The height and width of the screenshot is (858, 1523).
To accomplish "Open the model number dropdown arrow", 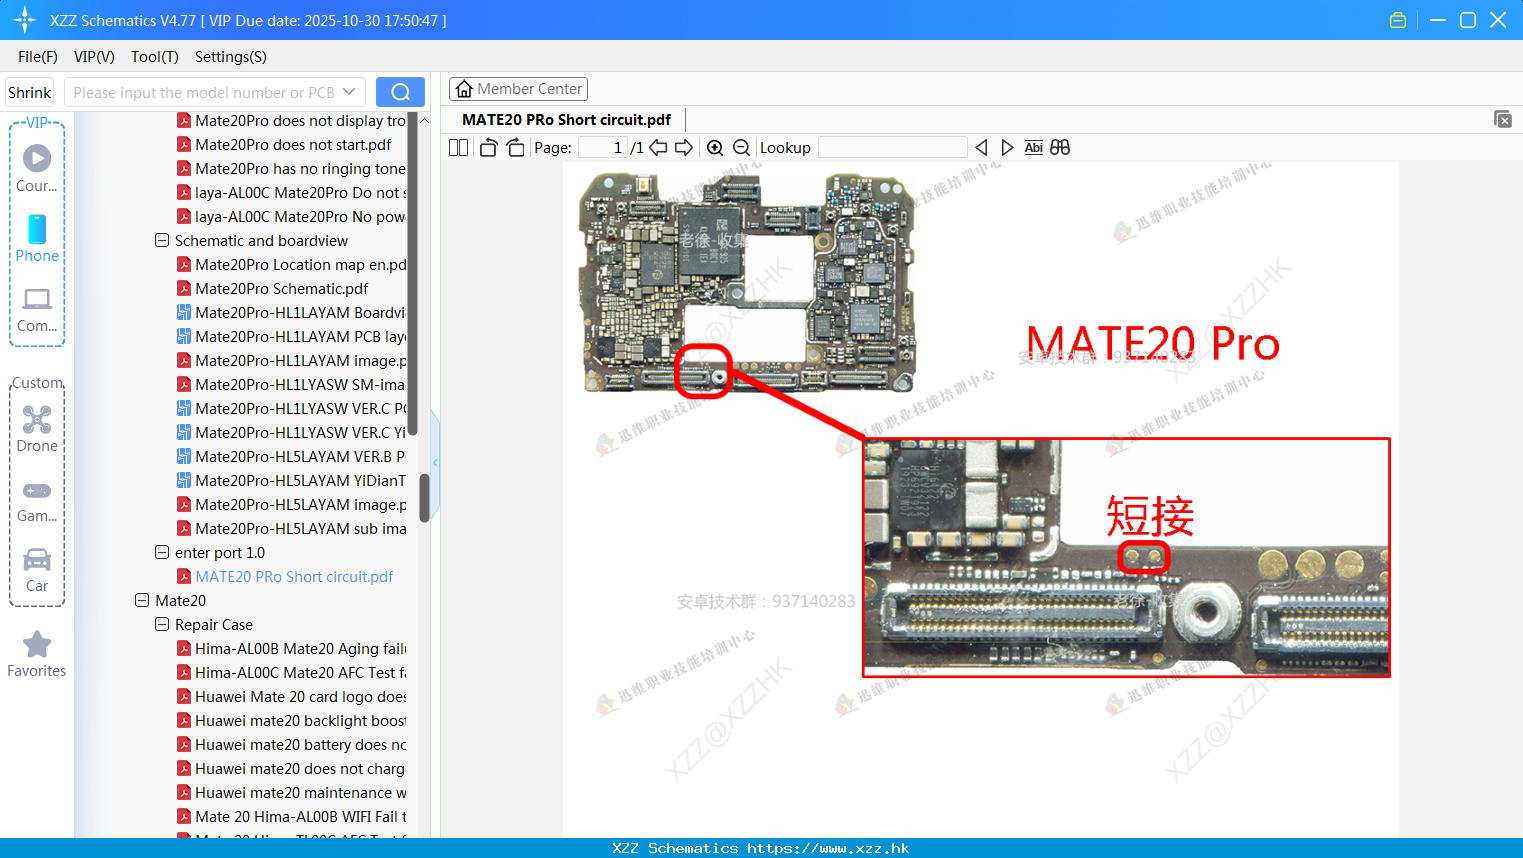I will 349,92.
